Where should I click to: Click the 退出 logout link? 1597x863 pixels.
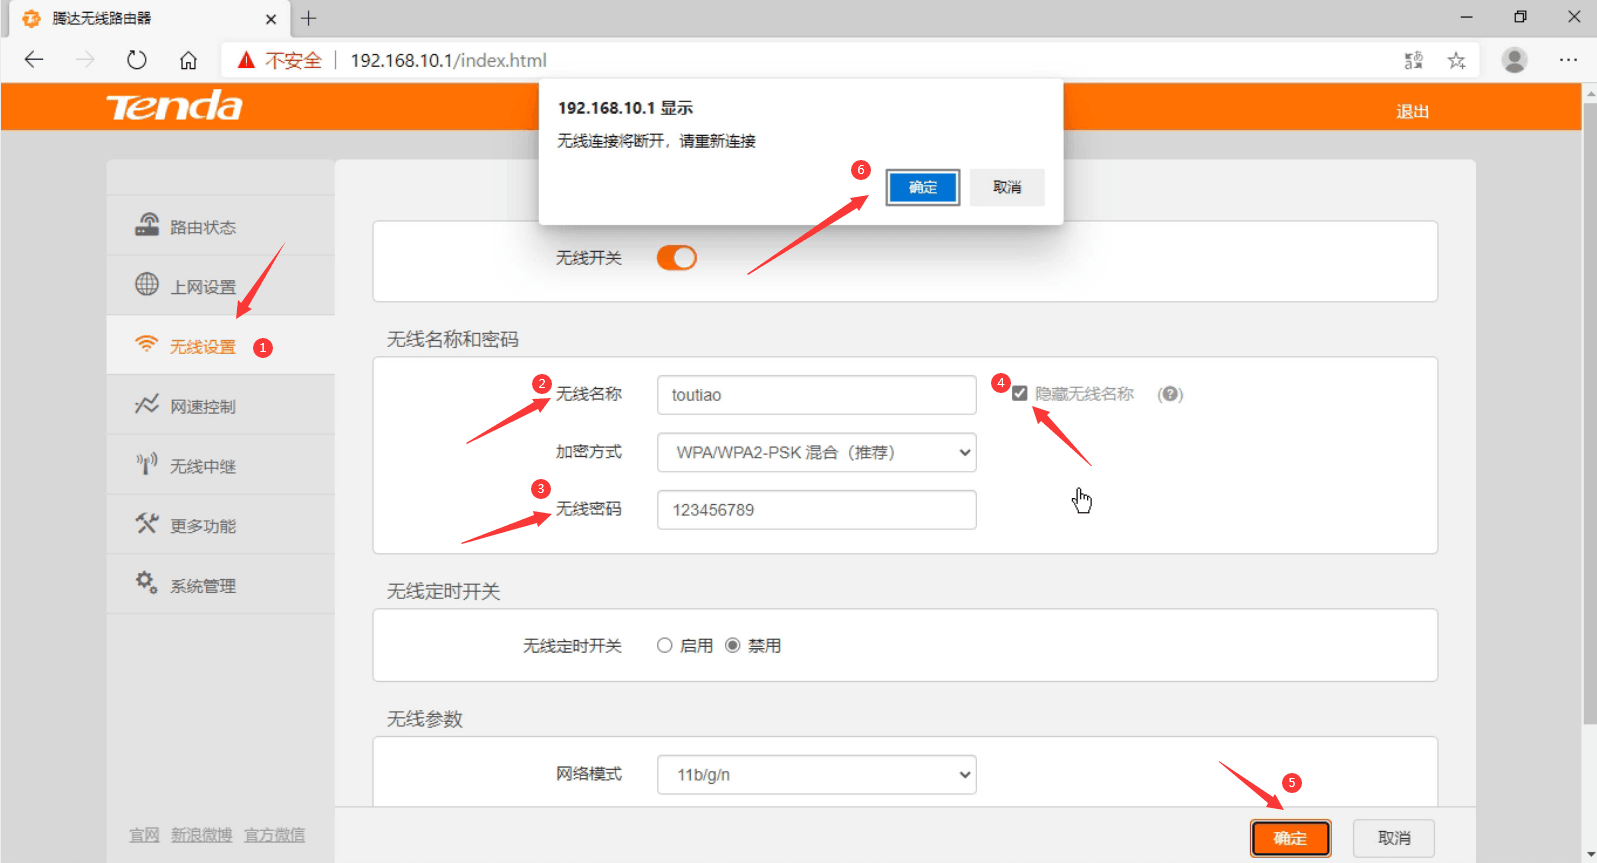[1412, 111]
